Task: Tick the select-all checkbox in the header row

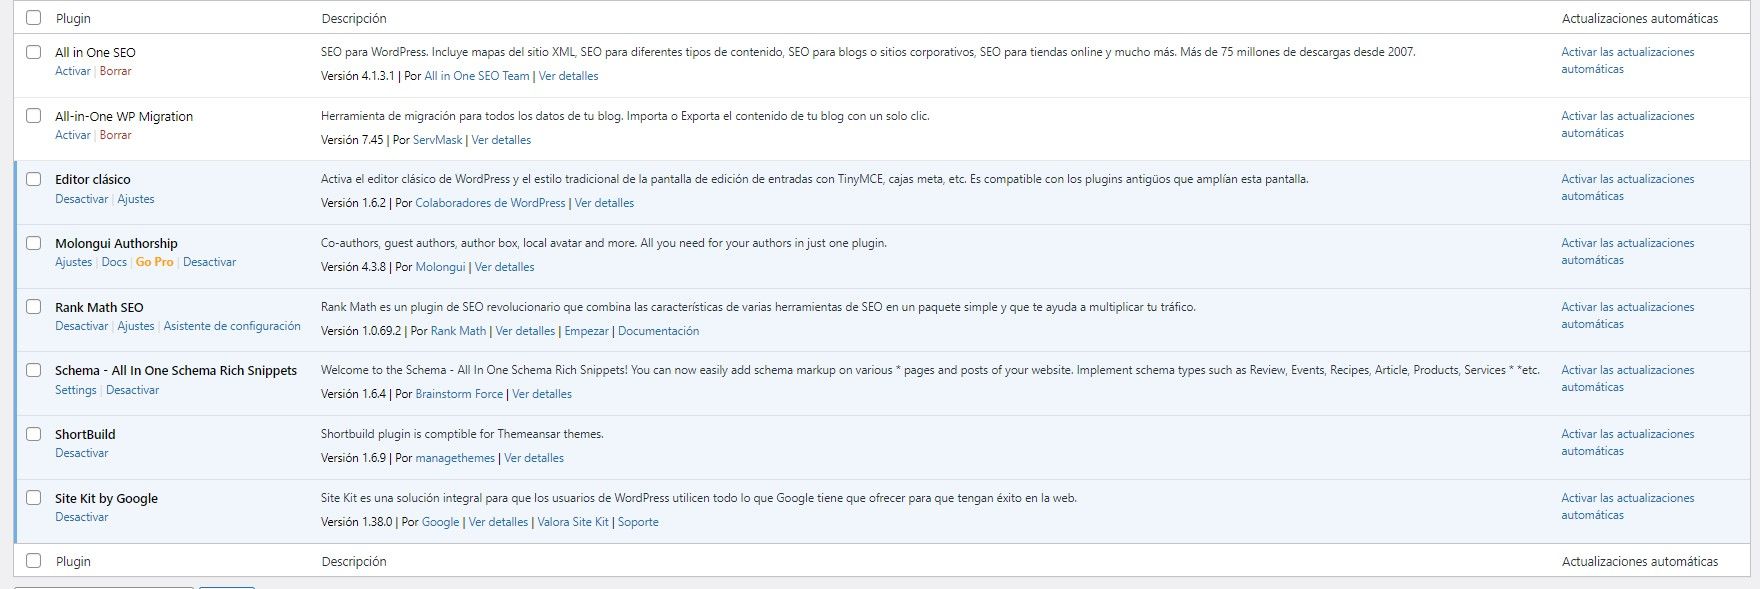Action: pos(34,18)
